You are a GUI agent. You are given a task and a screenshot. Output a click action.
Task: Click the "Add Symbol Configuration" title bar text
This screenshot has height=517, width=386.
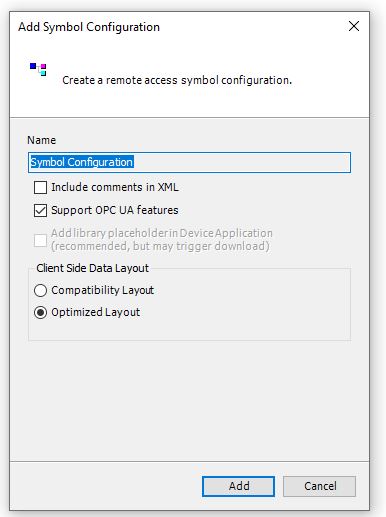89,27
